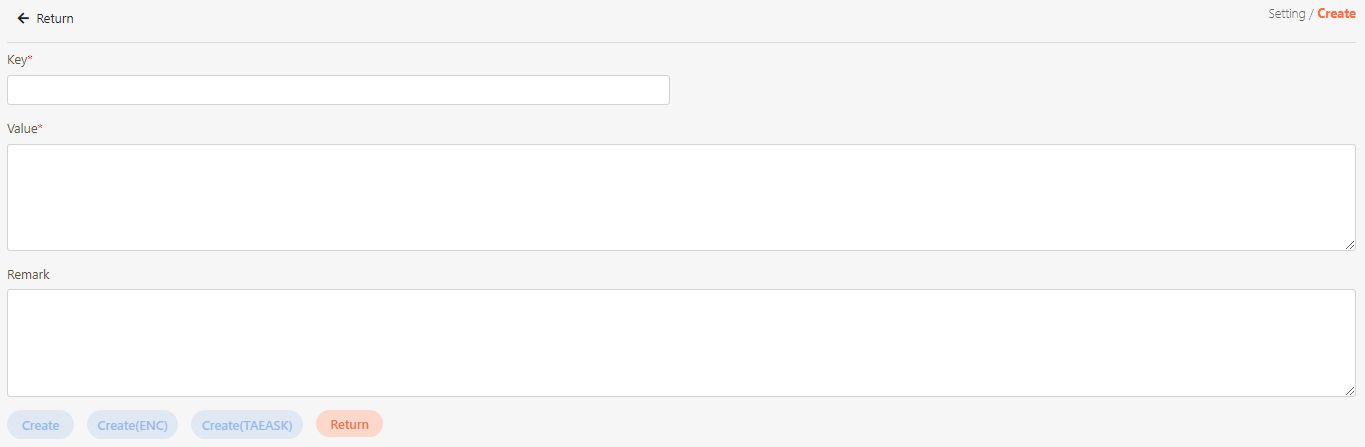Click the Remark text area resize handle
This screenshot has width=1365, height=447.
coord(1350,390)
